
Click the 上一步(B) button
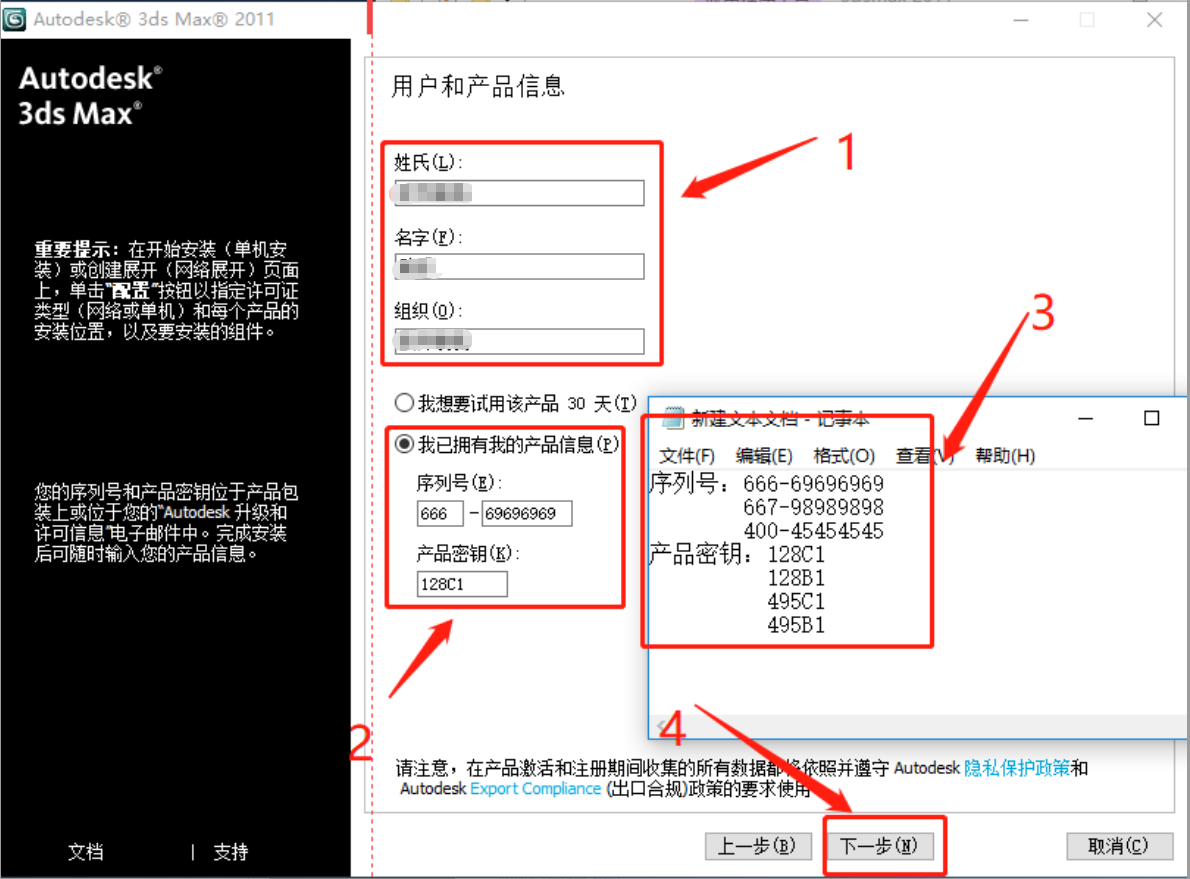click(x=758, y=846)
